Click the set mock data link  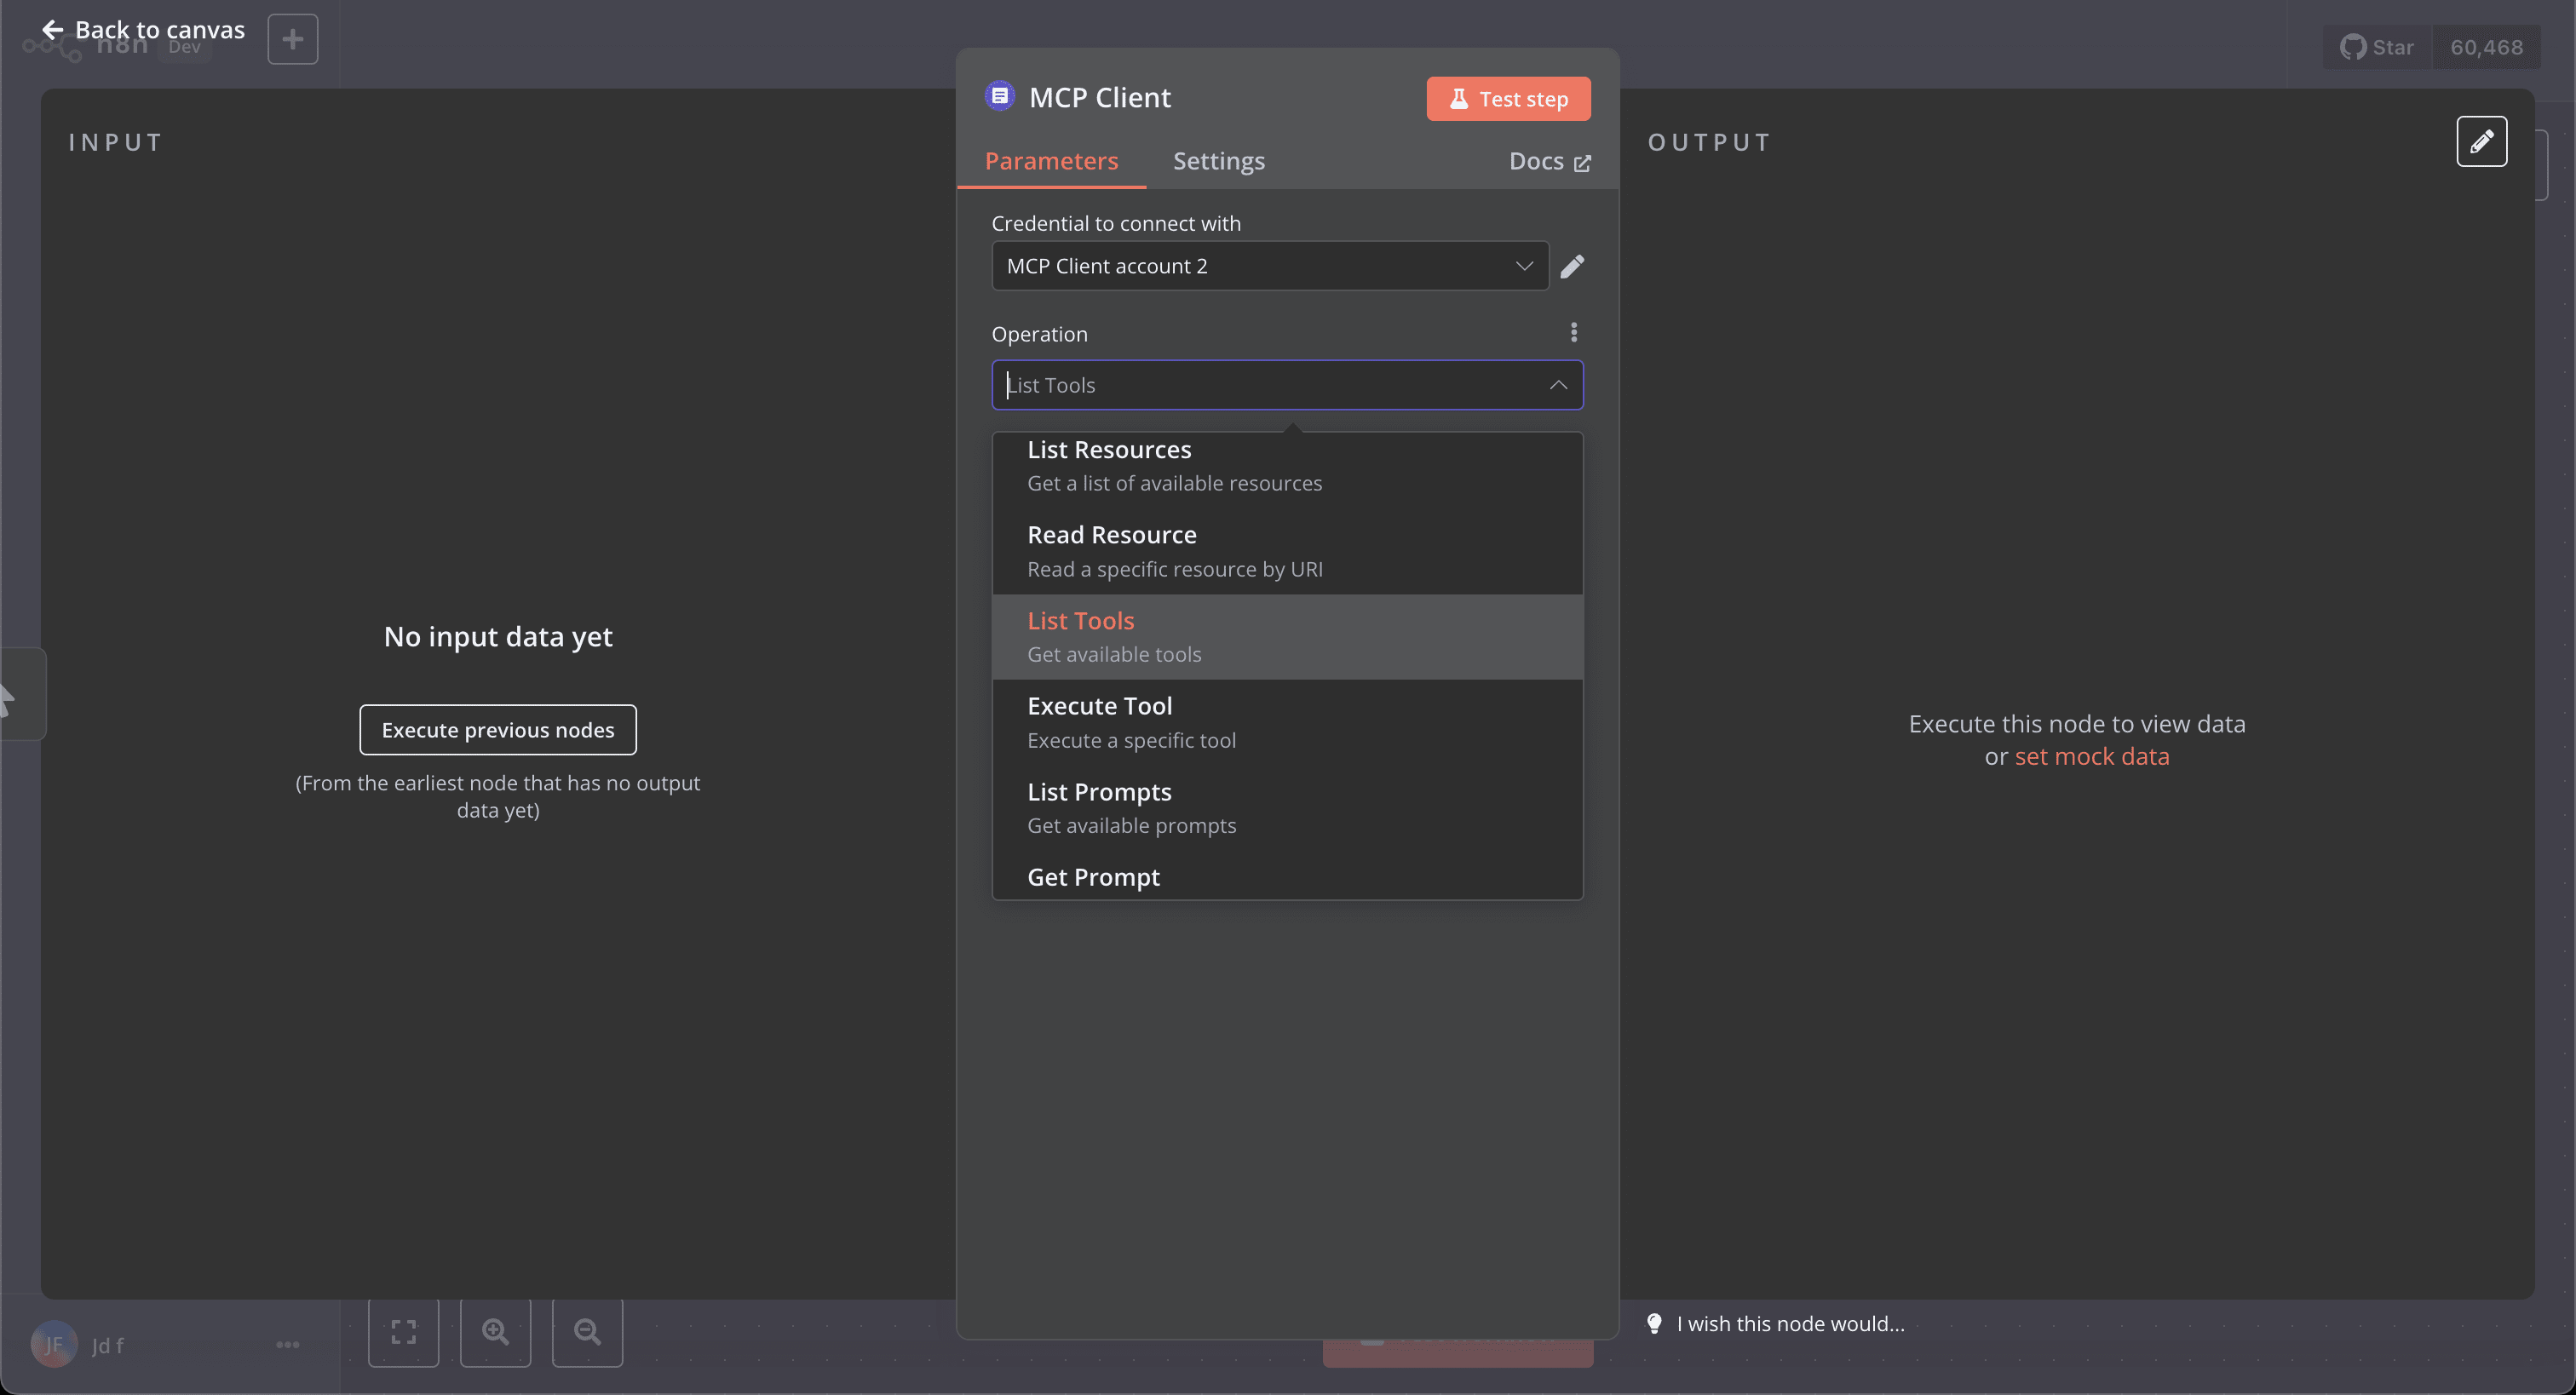point(2091,756)
